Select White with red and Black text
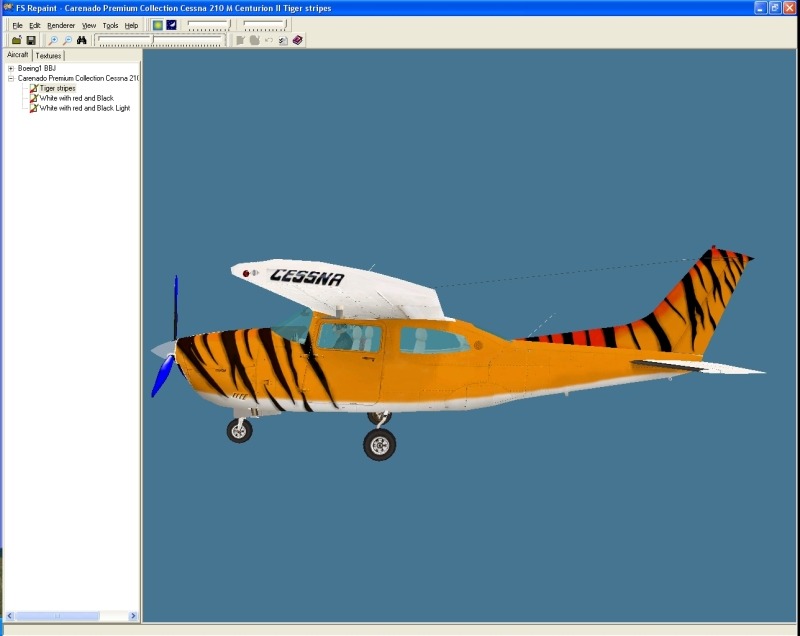Screen dimensions: 800x636 pos(77,98)
